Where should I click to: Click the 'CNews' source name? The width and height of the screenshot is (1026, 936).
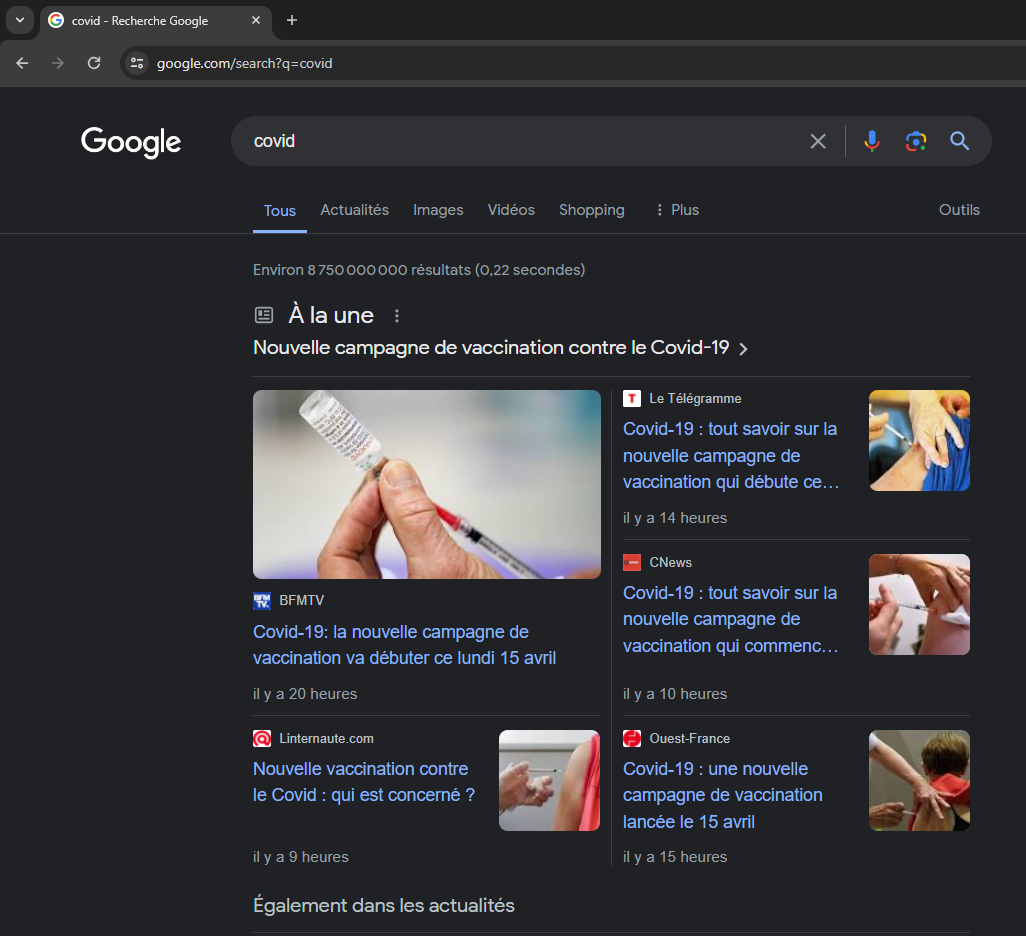670,563
